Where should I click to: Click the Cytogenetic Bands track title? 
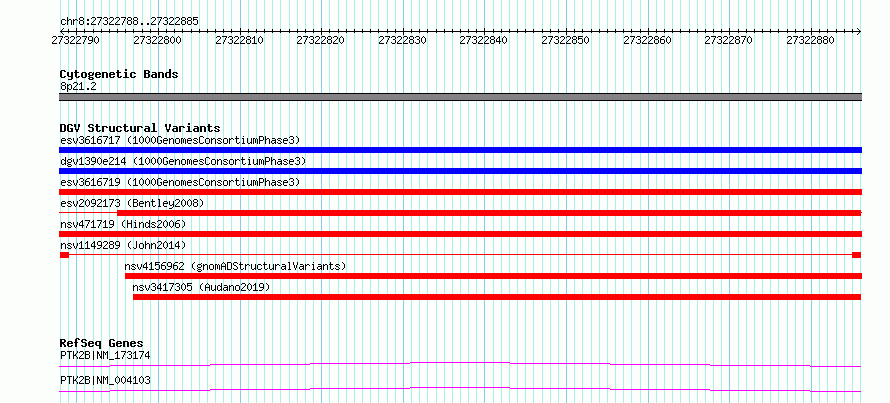click(119, 74)
